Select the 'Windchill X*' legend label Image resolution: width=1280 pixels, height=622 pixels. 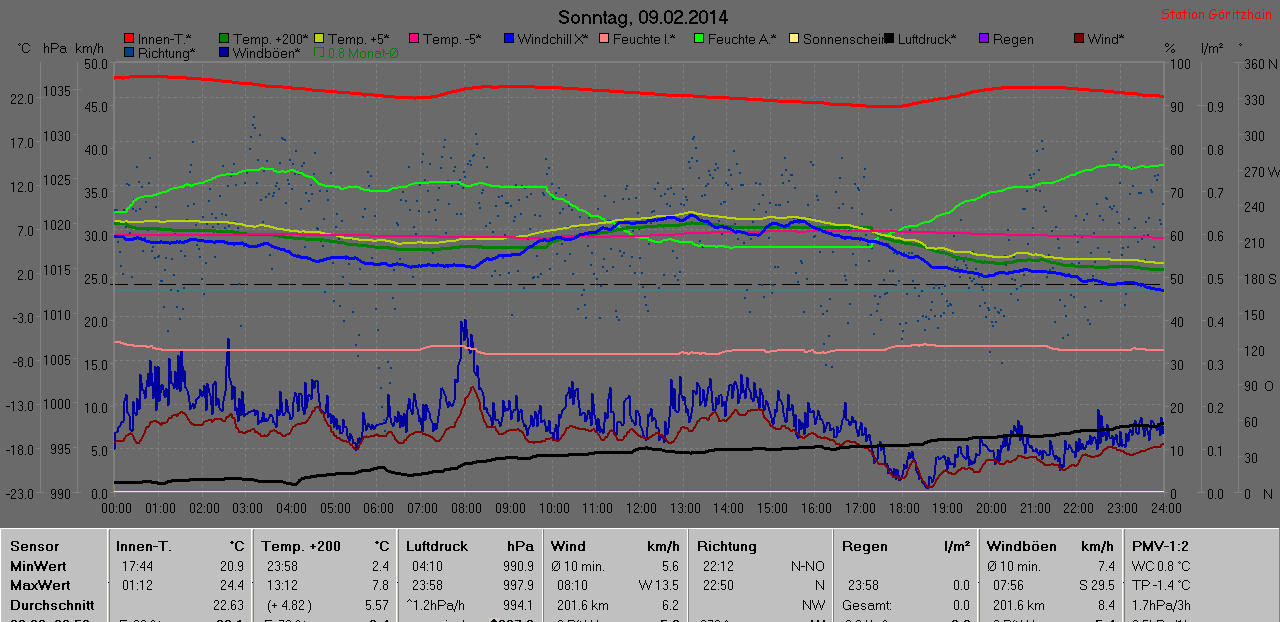[x=553, y=39]
